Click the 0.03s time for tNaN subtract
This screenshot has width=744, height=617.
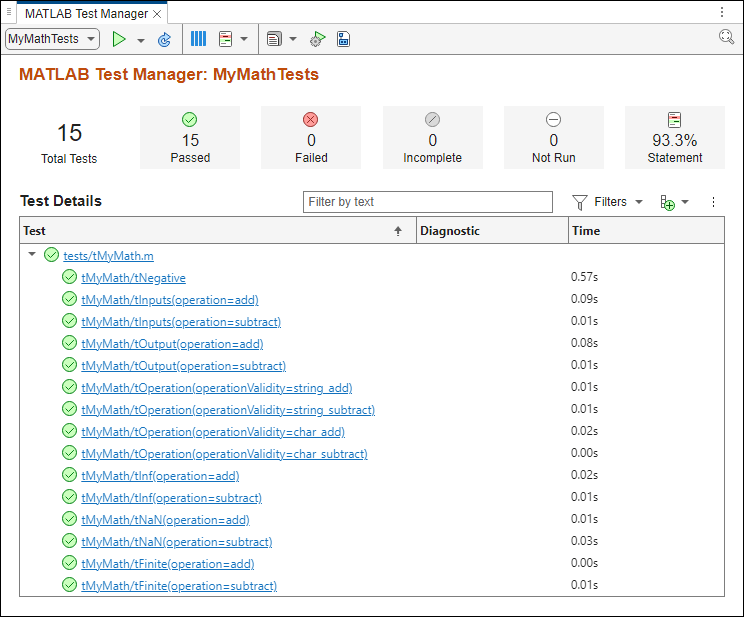click(x=584, y=541)
